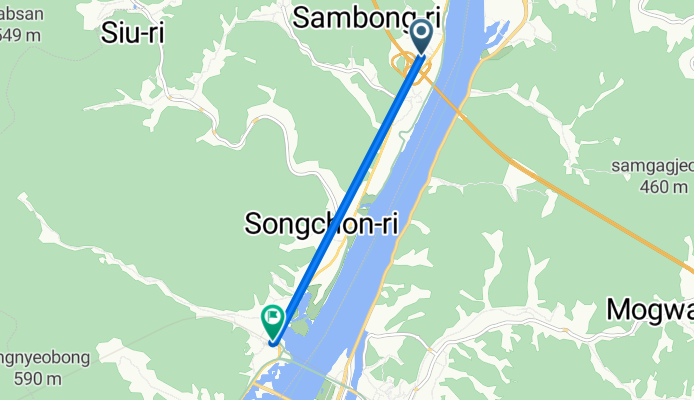Click the green destination flag marker
The image size is (694, 400).
(x=273, y=322)
